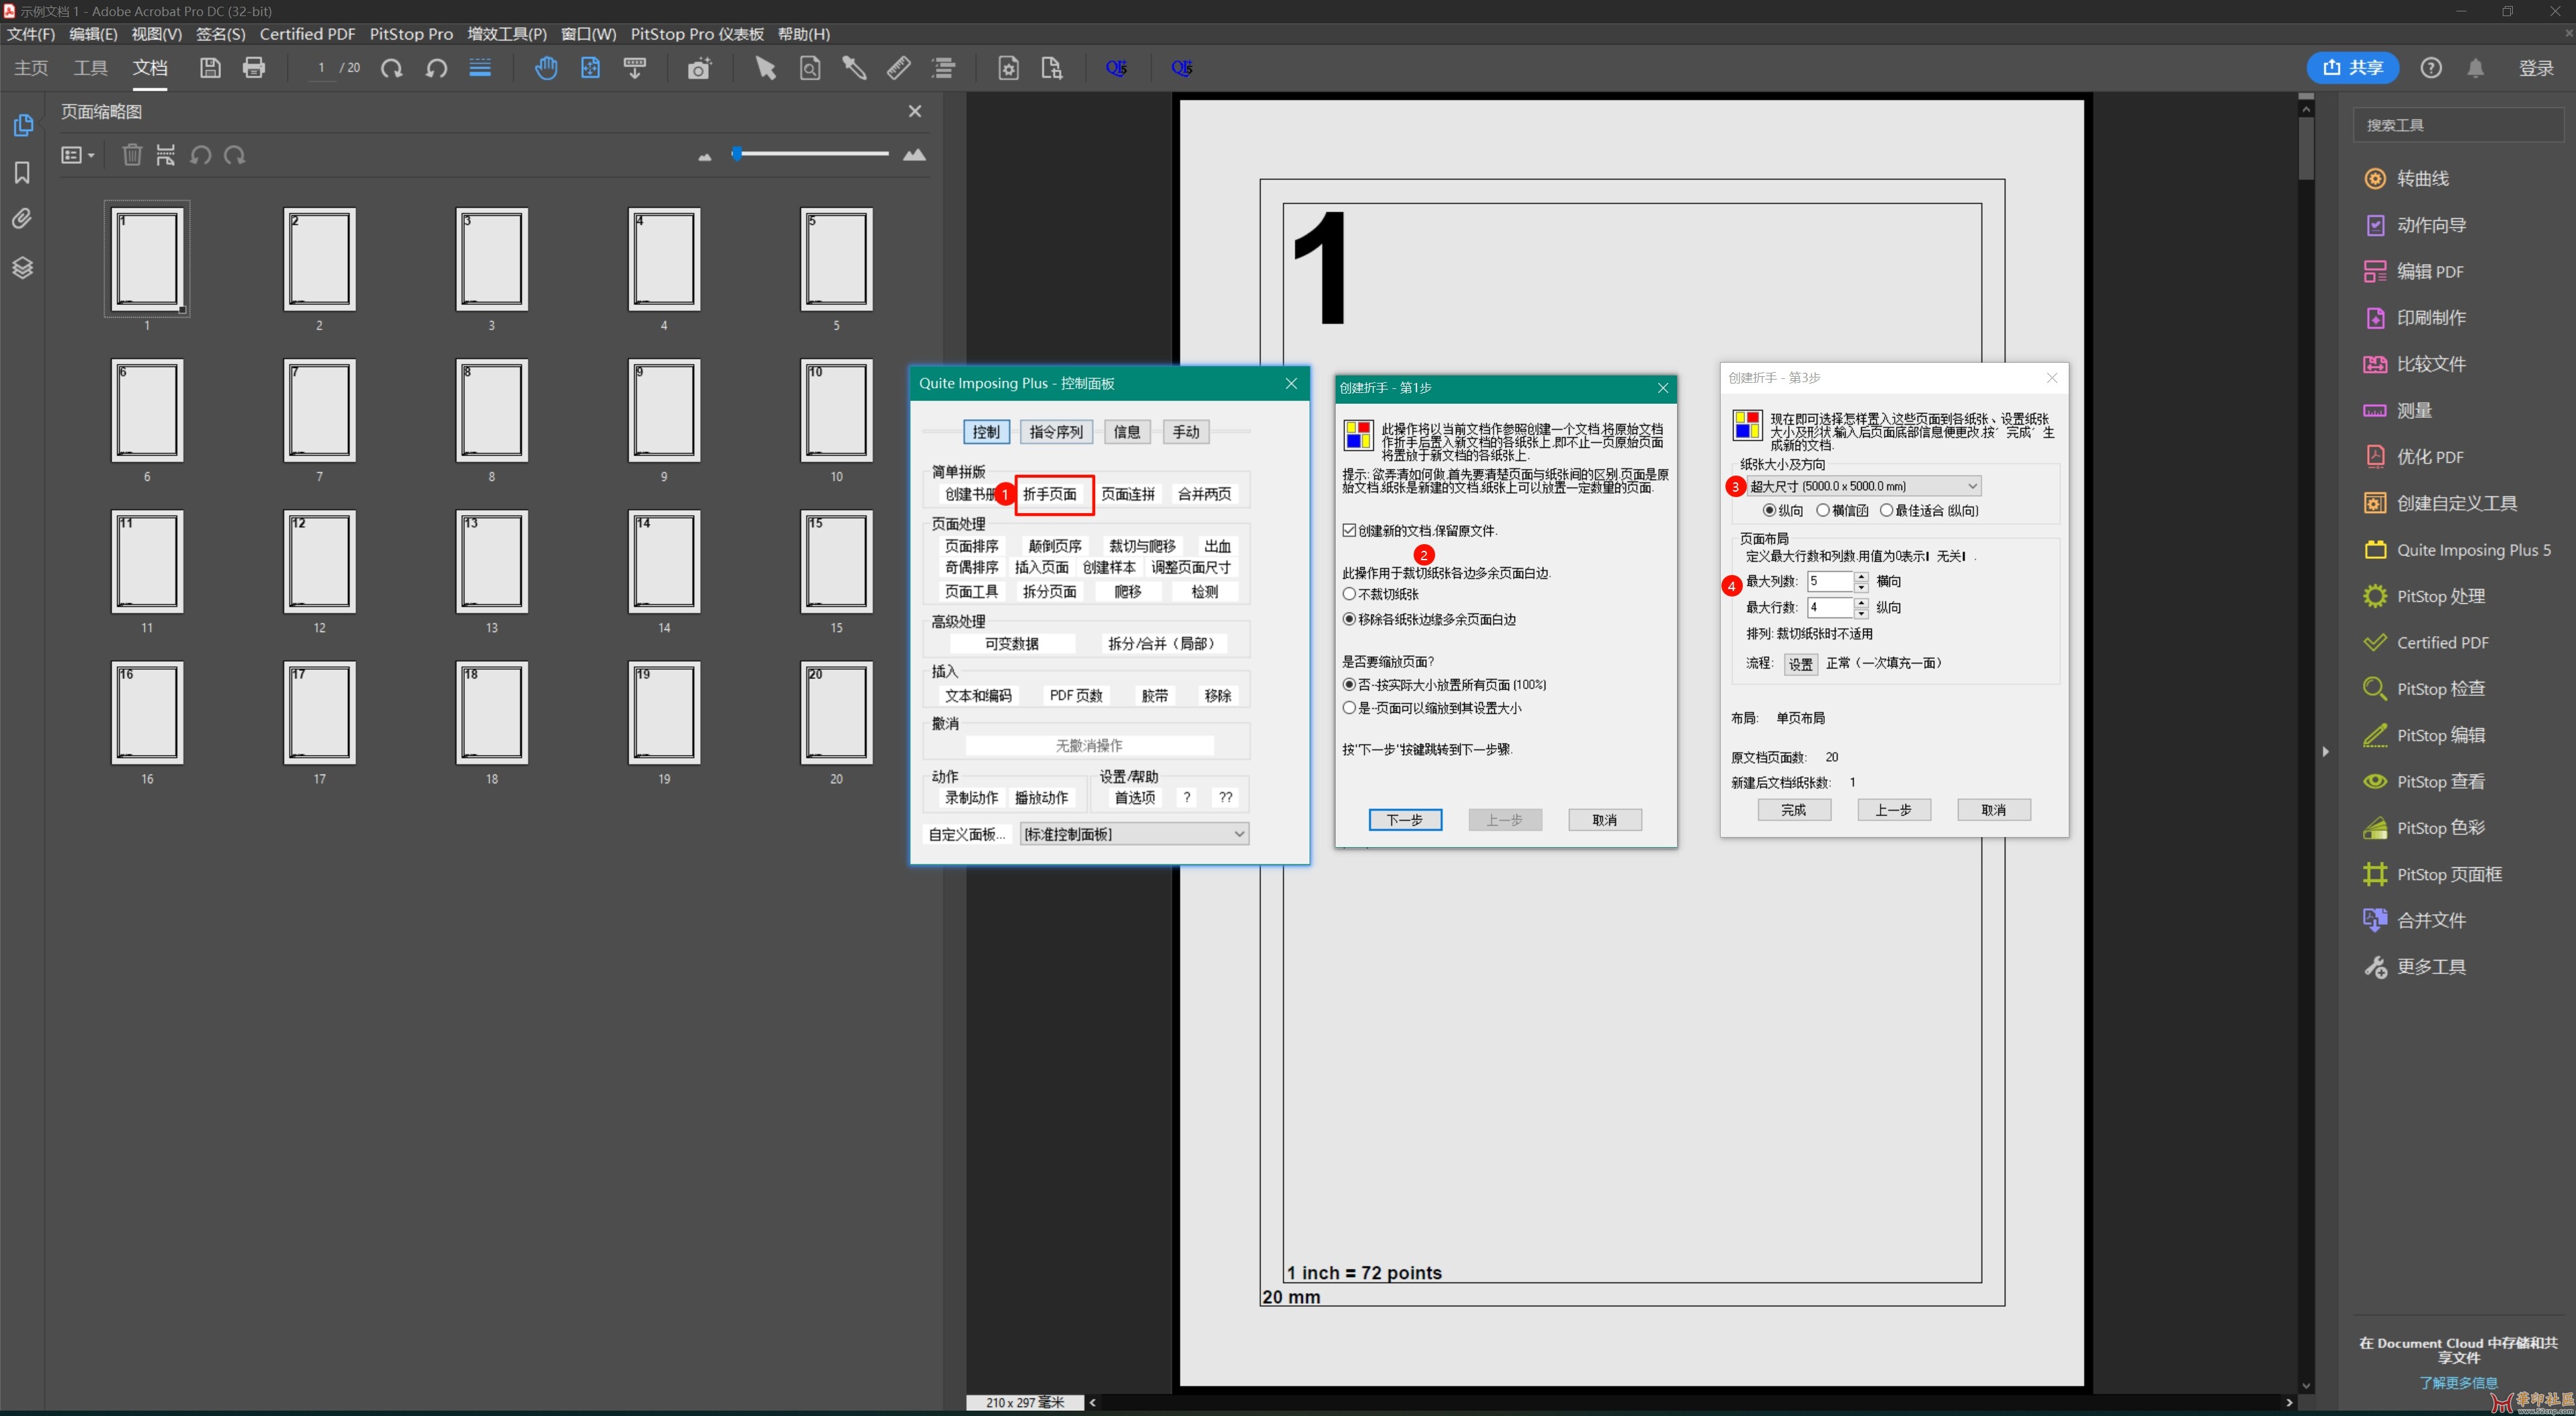Click the trash icon in thumbnails panel
Screen dimensions: 2576x1416
(x=132, y=155)
